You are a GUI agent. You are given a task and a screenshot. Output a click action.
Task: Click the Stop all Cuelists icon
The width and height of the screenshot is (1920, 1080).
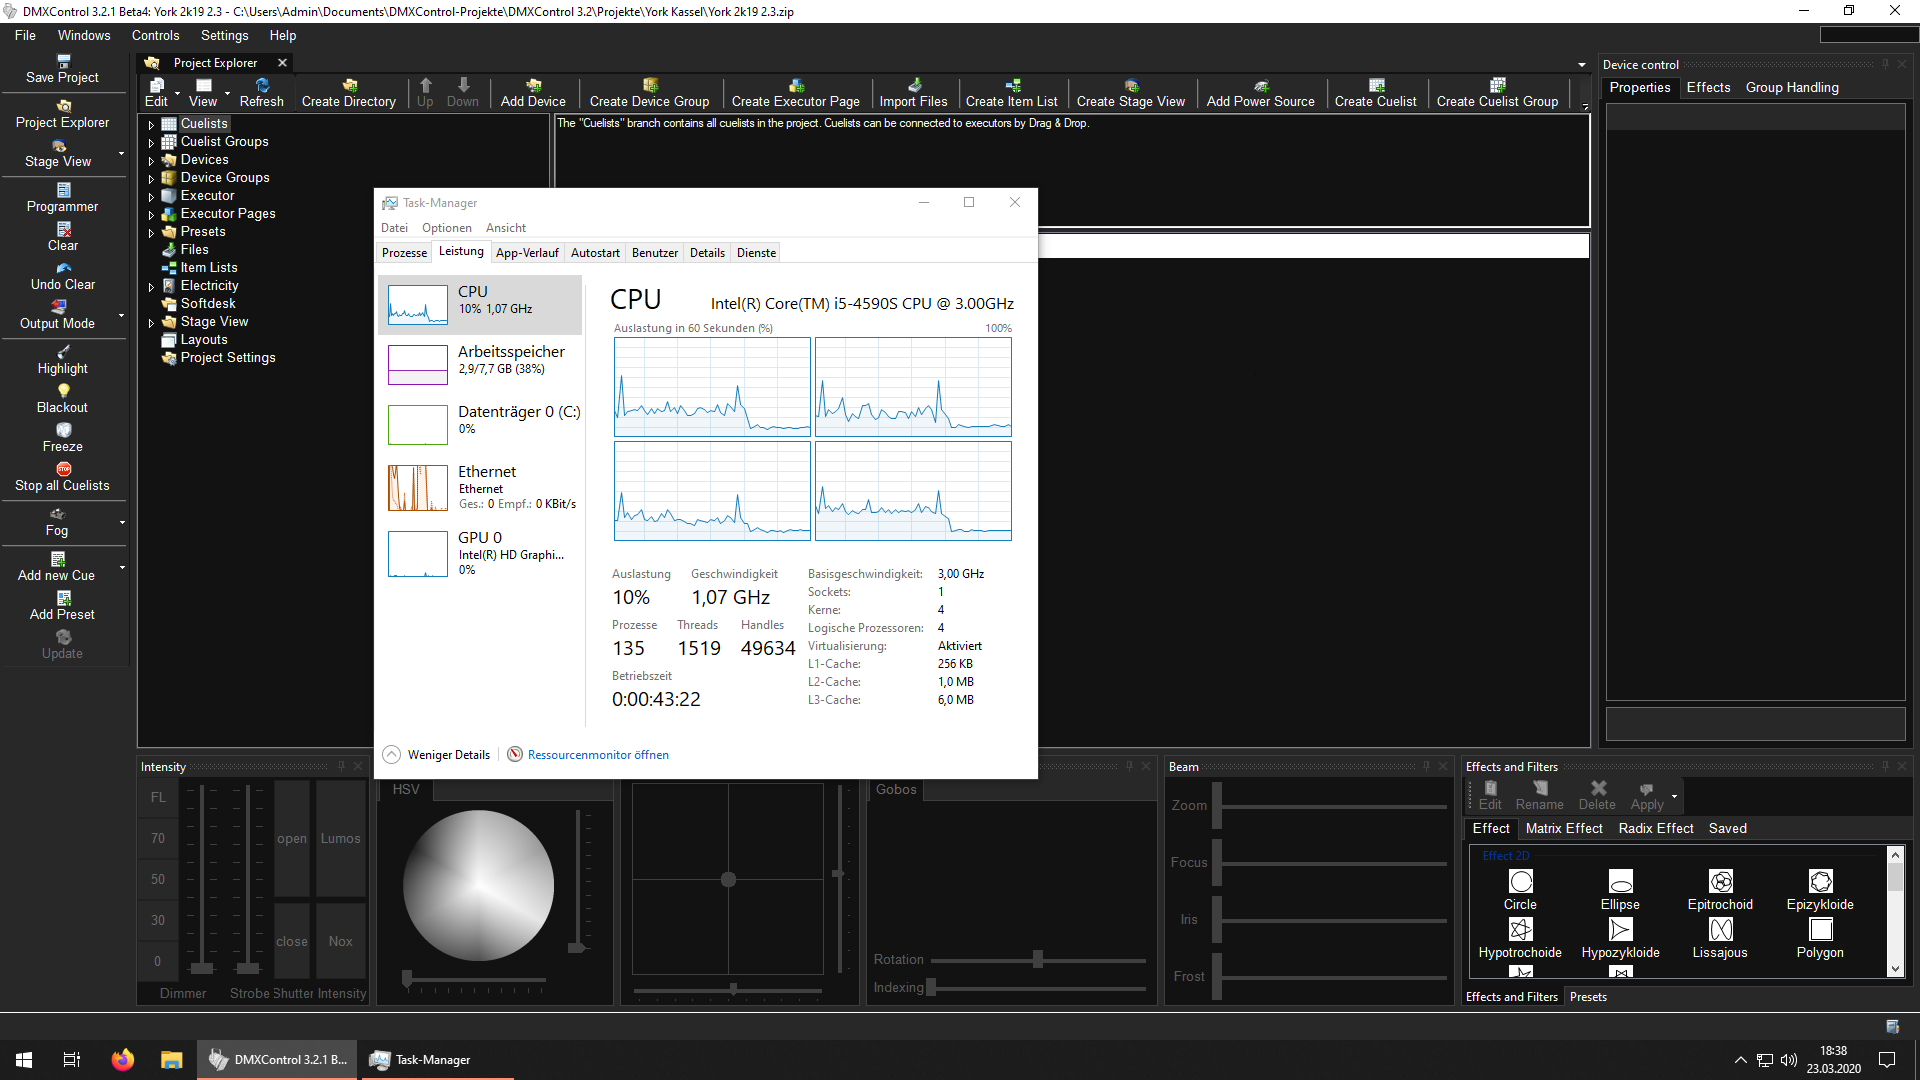(63, 469)
